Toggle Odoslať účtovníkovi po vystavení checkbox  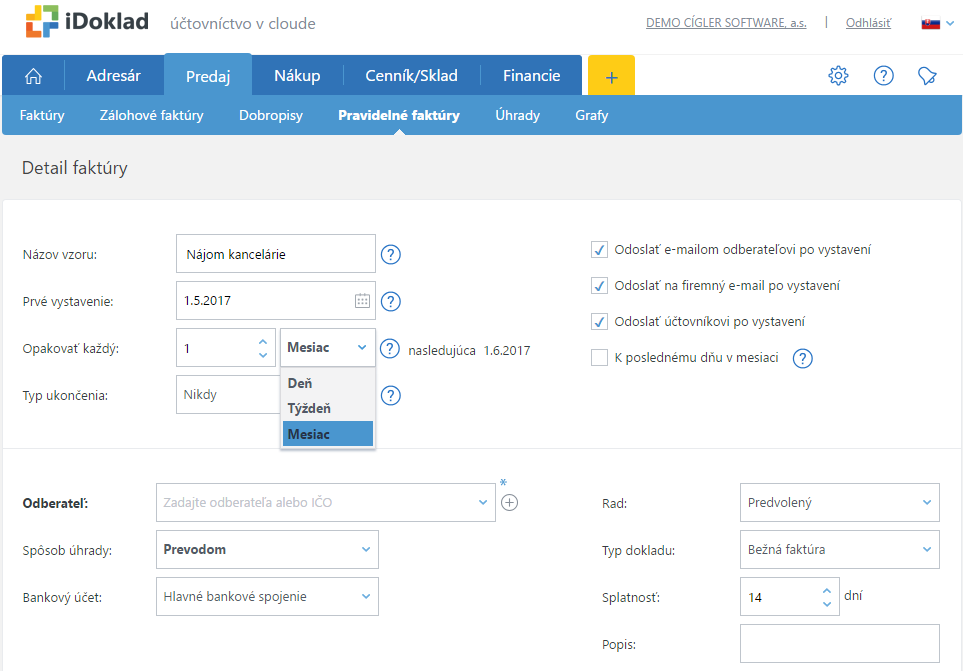[x=600, y=321]
